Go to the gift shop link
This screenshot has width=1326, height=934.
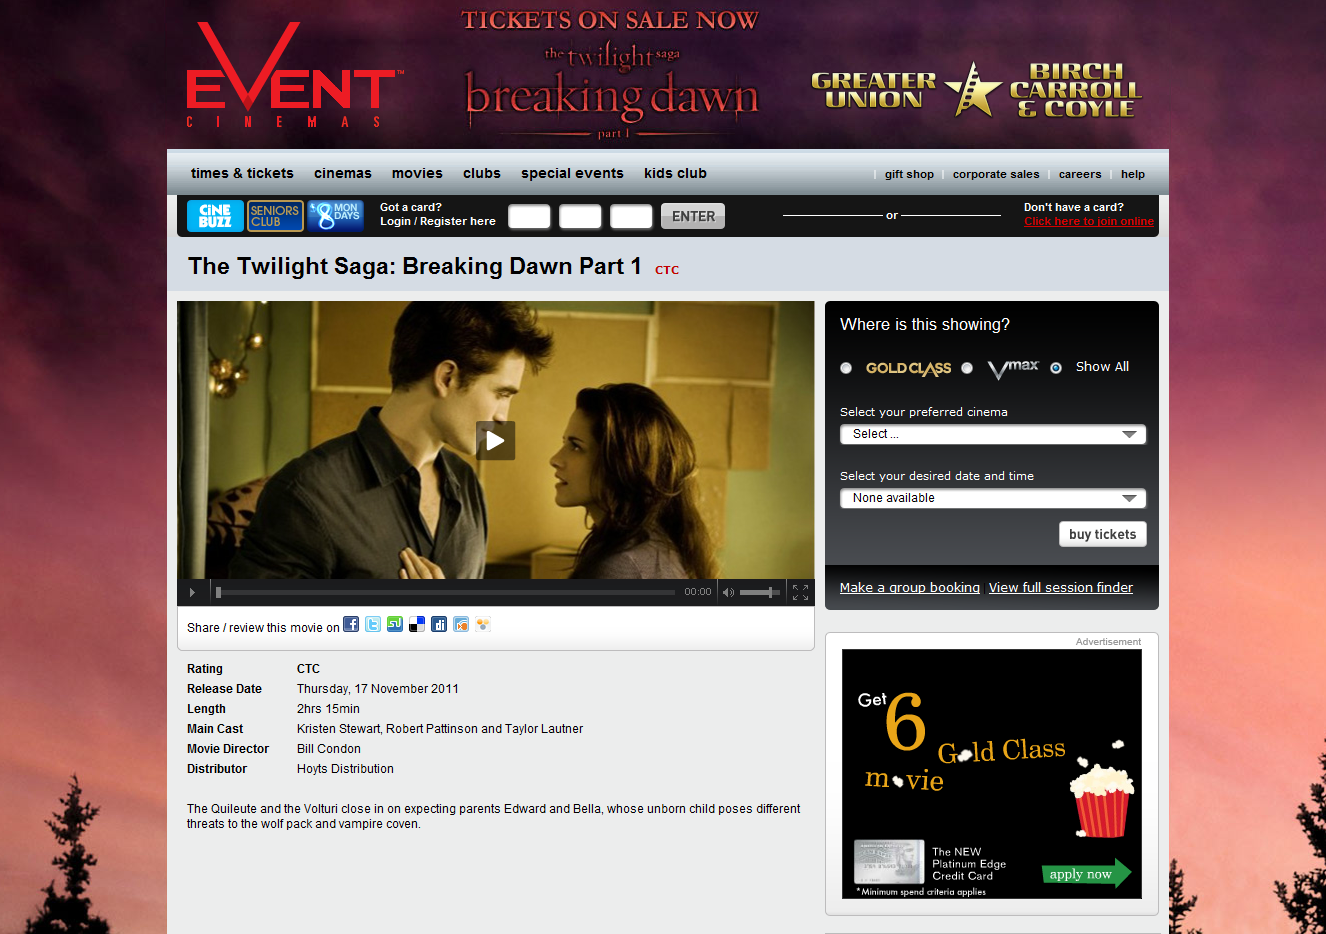coord(909,174)
